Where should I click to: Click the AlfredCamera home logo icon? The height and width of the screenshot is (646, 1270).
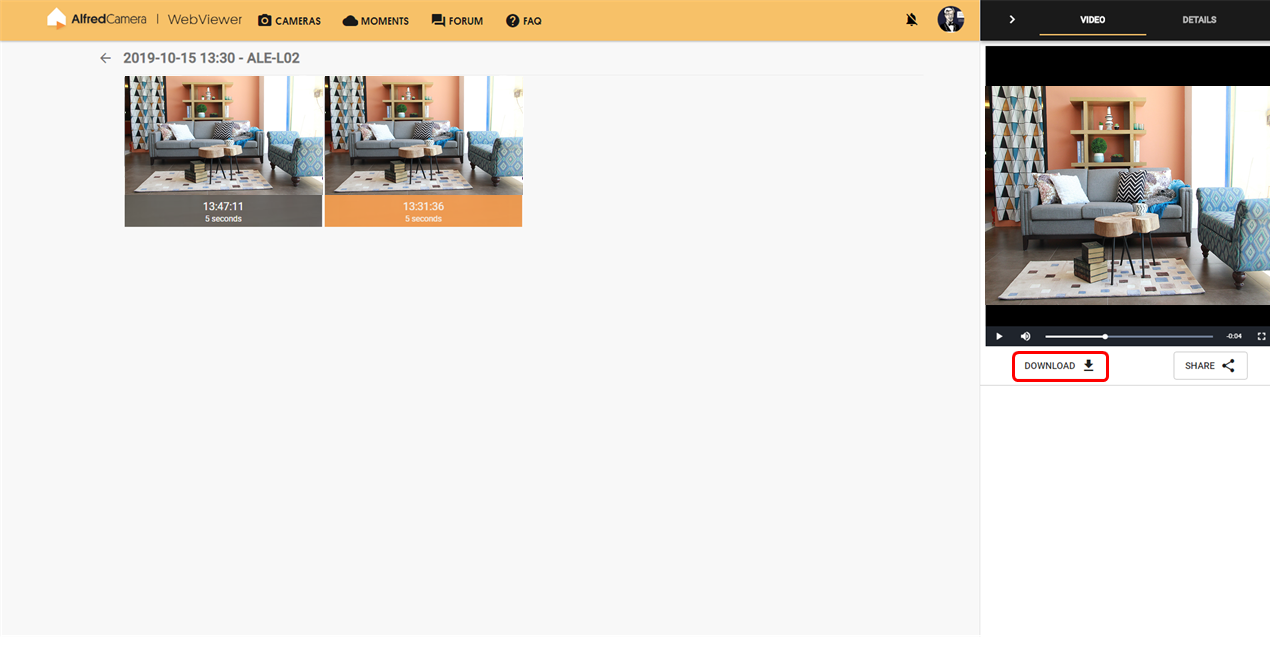pyautogui.click(x=56, y=19)
